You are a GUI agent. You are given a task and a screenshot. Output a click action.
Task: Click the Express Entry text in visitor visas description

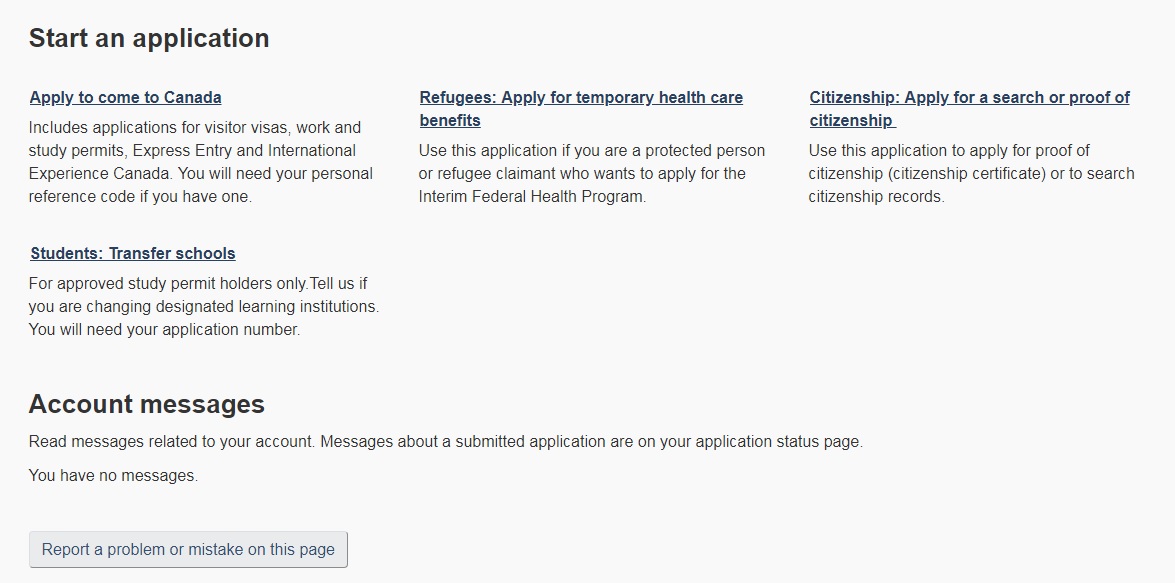182,151
